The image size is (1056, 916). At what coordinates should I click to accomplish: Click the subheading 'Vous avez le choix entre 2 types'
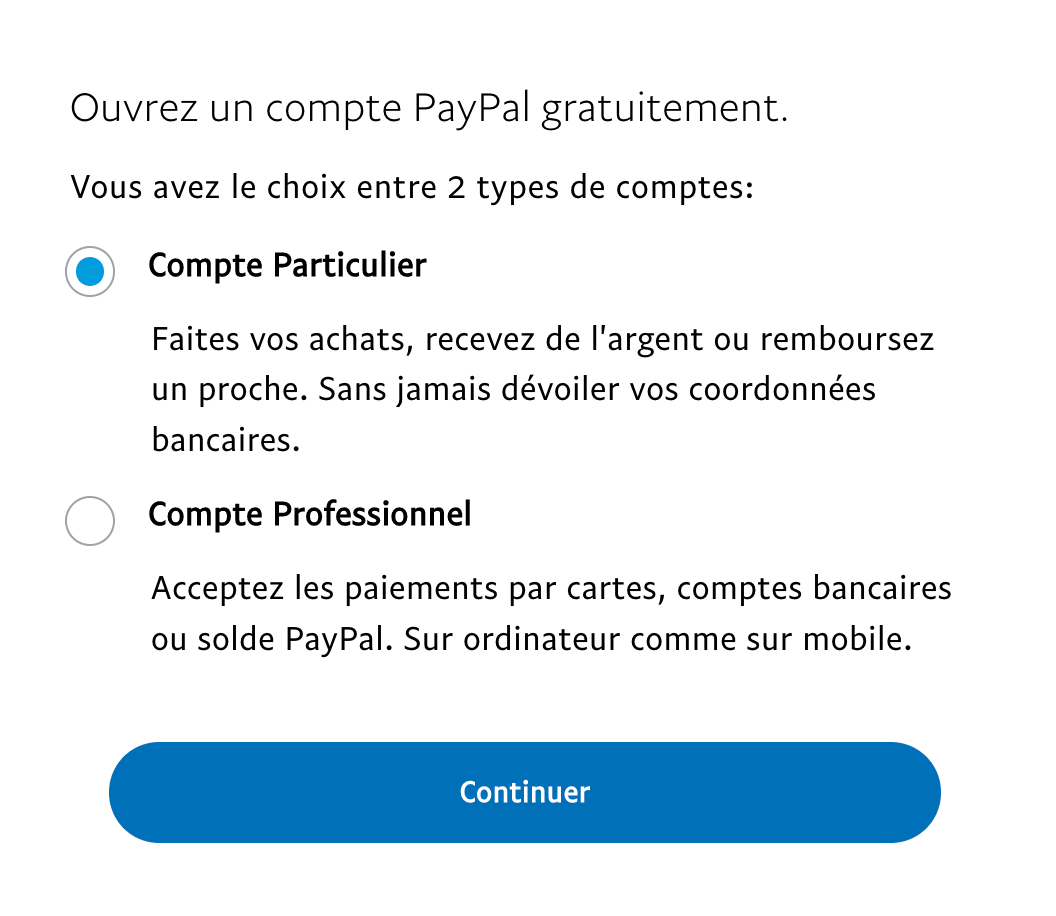pyautogui.click(x=411, y=187)
